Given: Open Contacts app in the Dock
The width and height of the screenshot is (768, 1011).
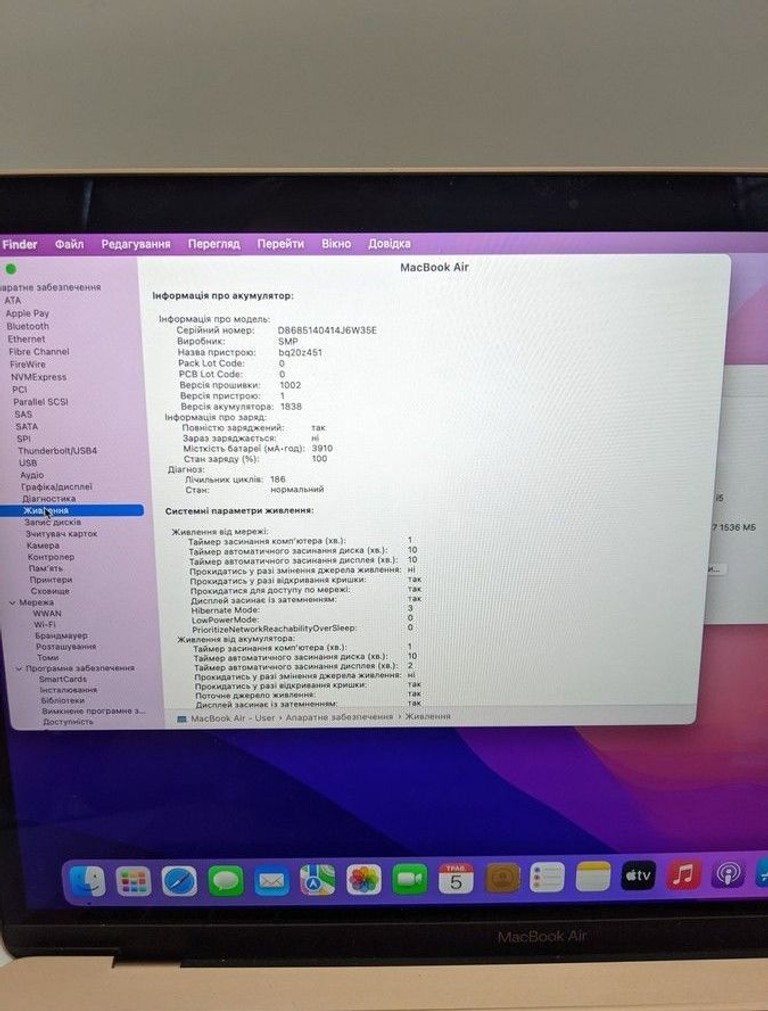Looking at the screenshot, I should (x=502, y=878).
